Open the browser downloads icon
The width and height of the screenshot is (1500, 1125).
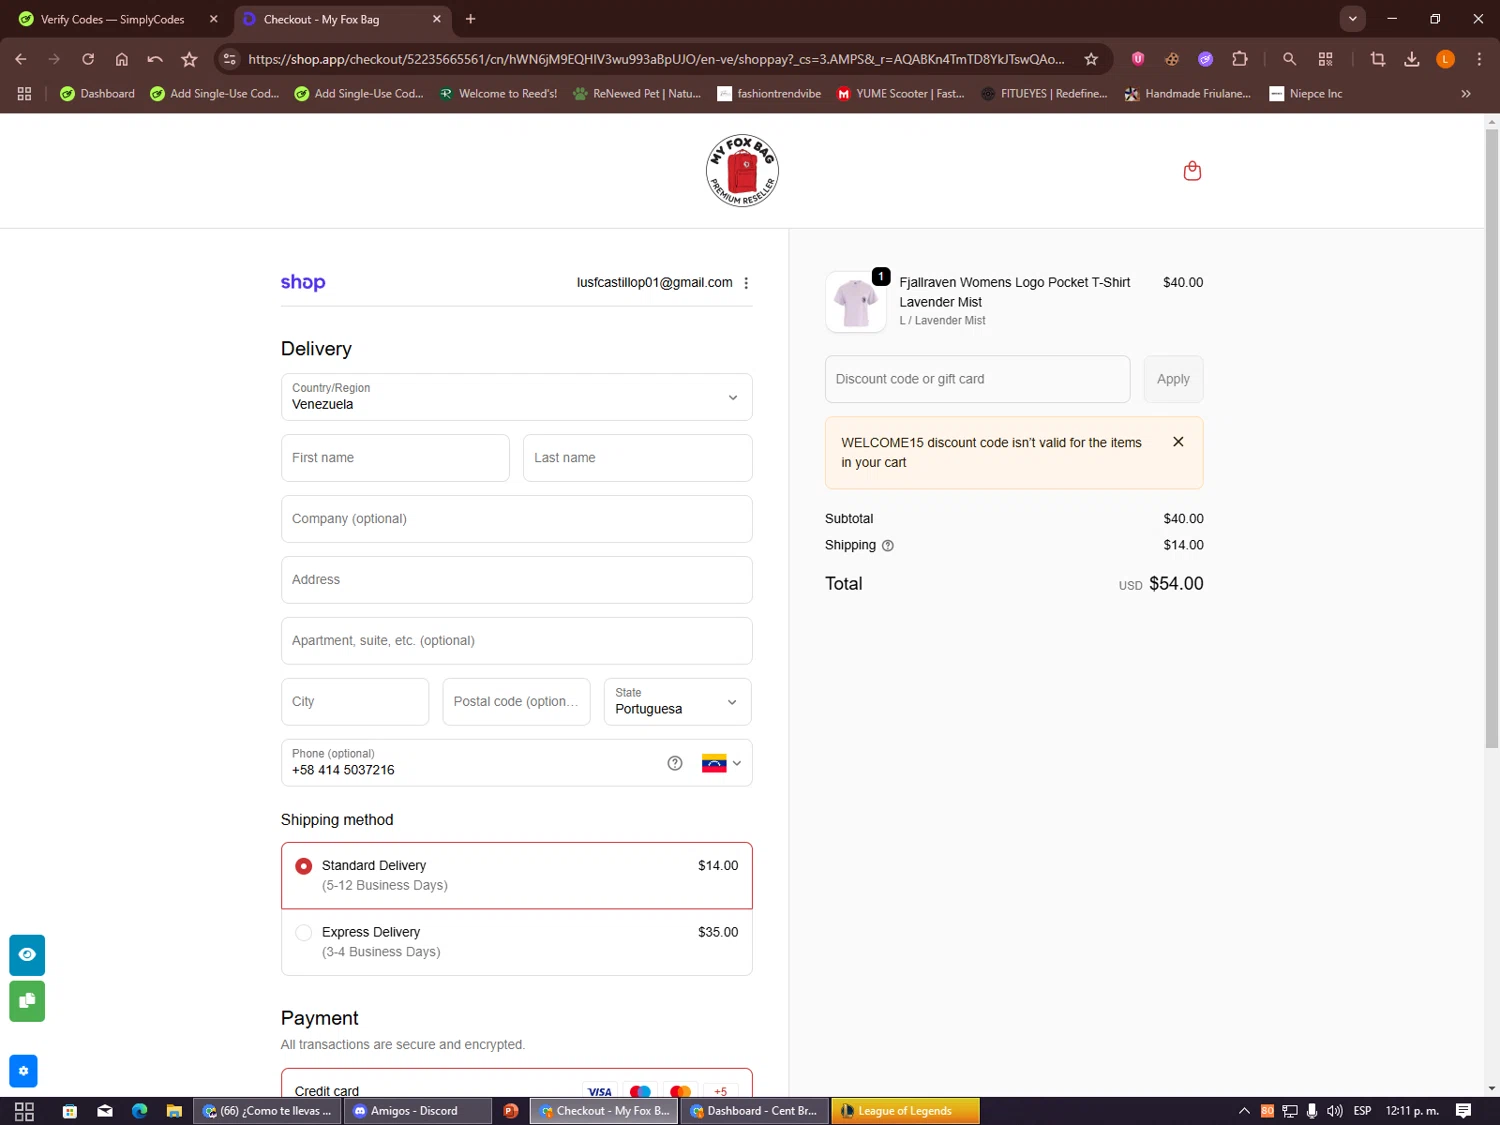pos(1412,59)
